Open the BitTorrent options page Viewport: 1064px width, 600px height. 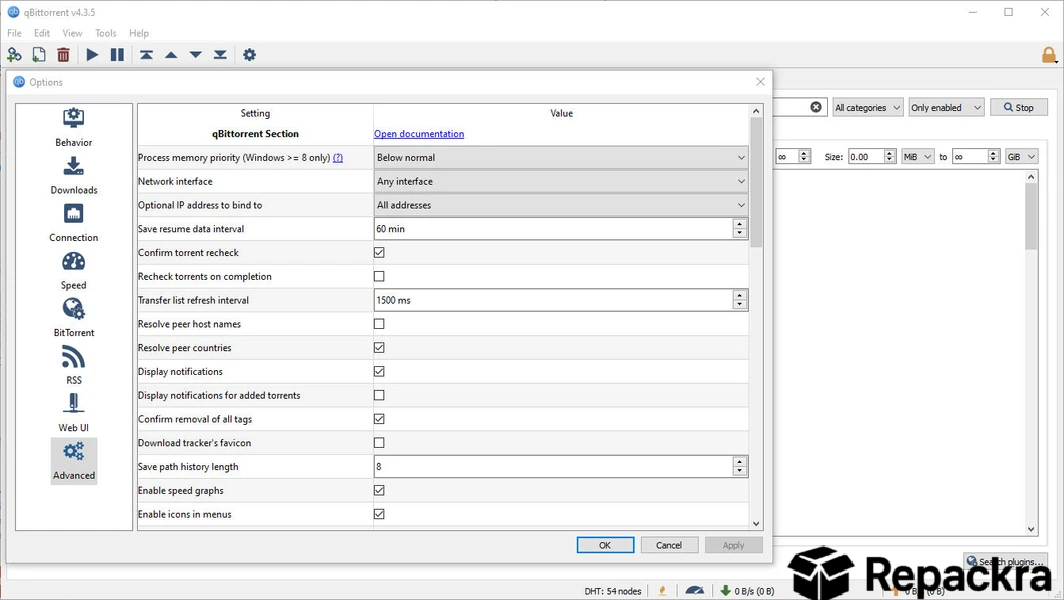74,318
